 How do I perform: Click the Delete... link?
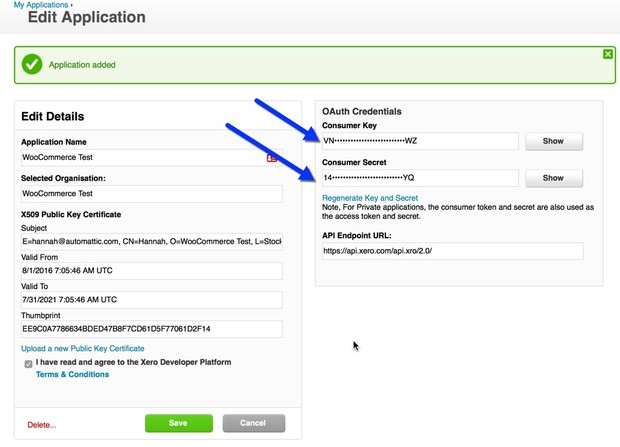(42, 425)
